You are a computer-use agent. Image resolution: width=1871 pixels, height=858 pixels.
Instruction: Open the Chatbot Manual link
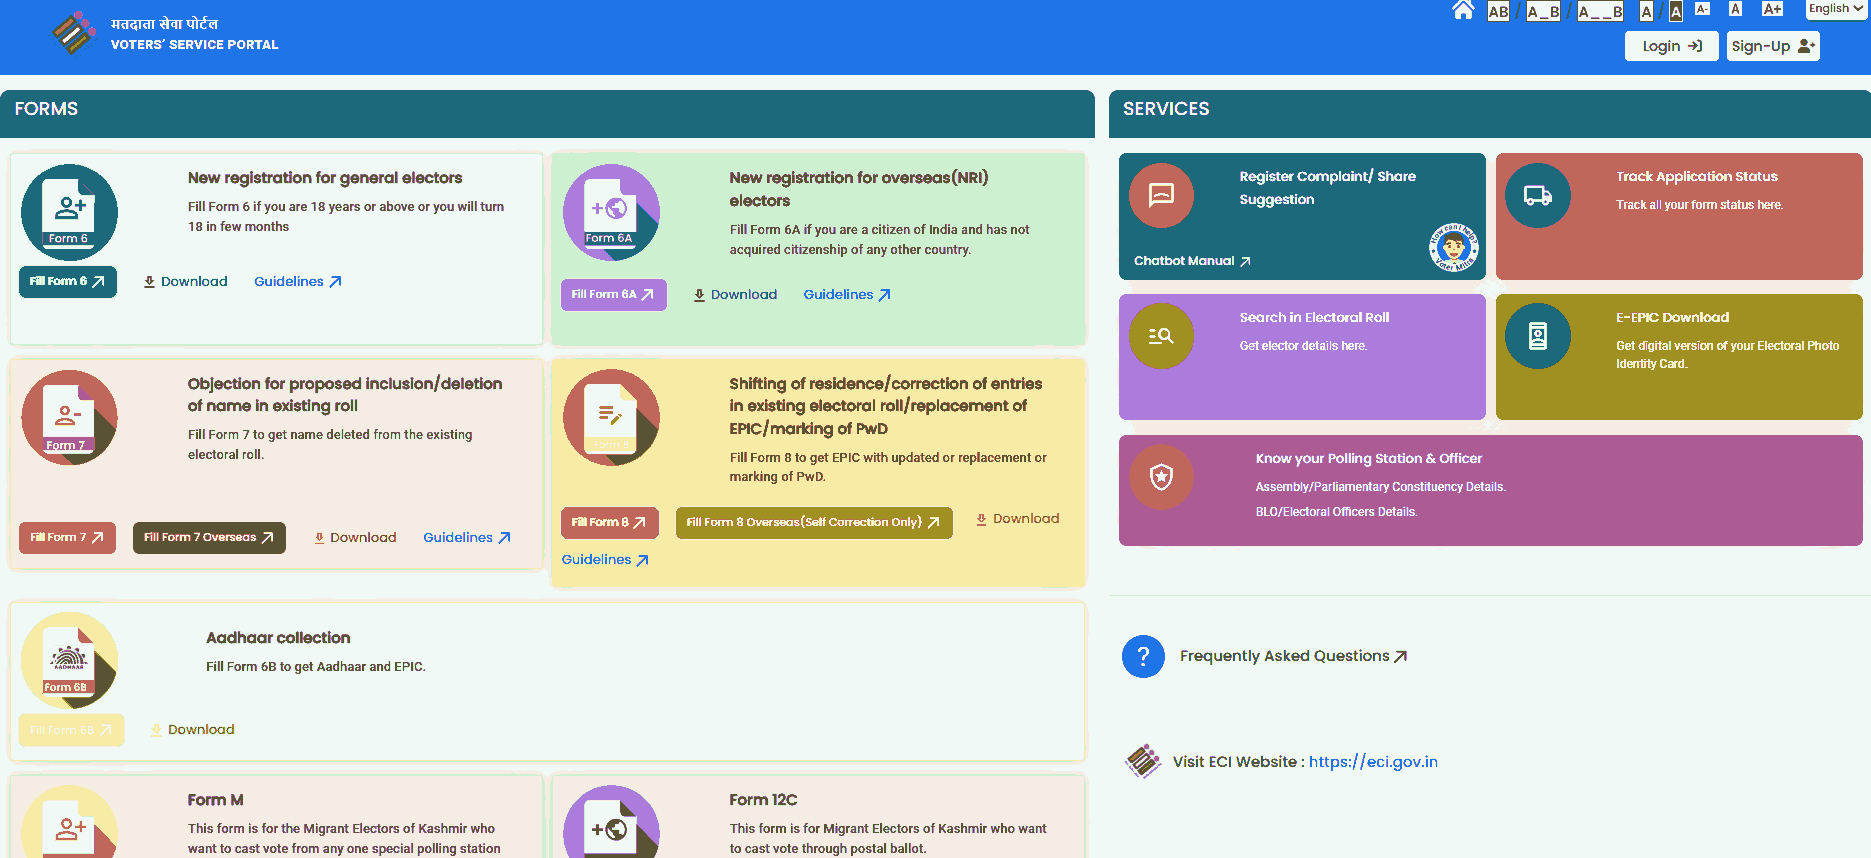tap(1192, 261)
